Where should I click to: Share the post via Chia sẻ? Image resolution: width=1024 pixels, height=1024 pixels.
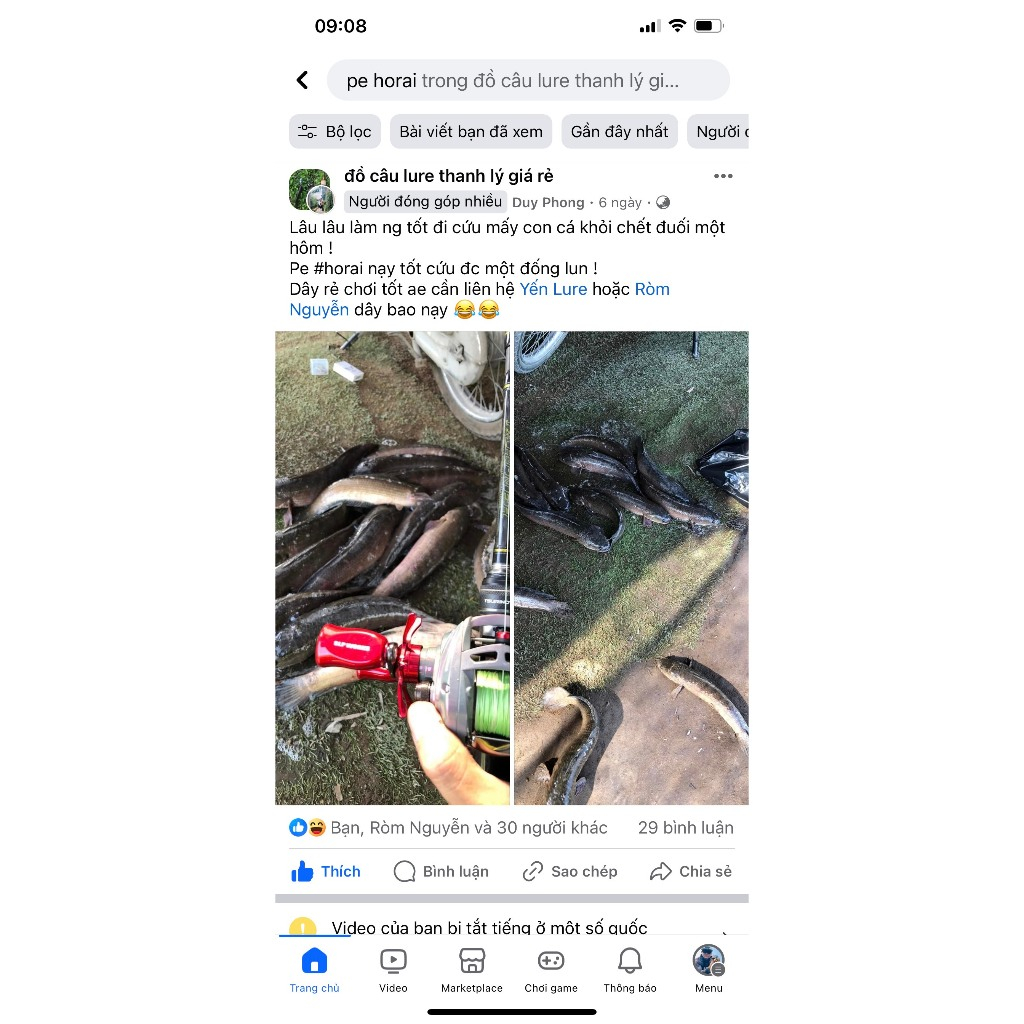click(x=690, y=871)
